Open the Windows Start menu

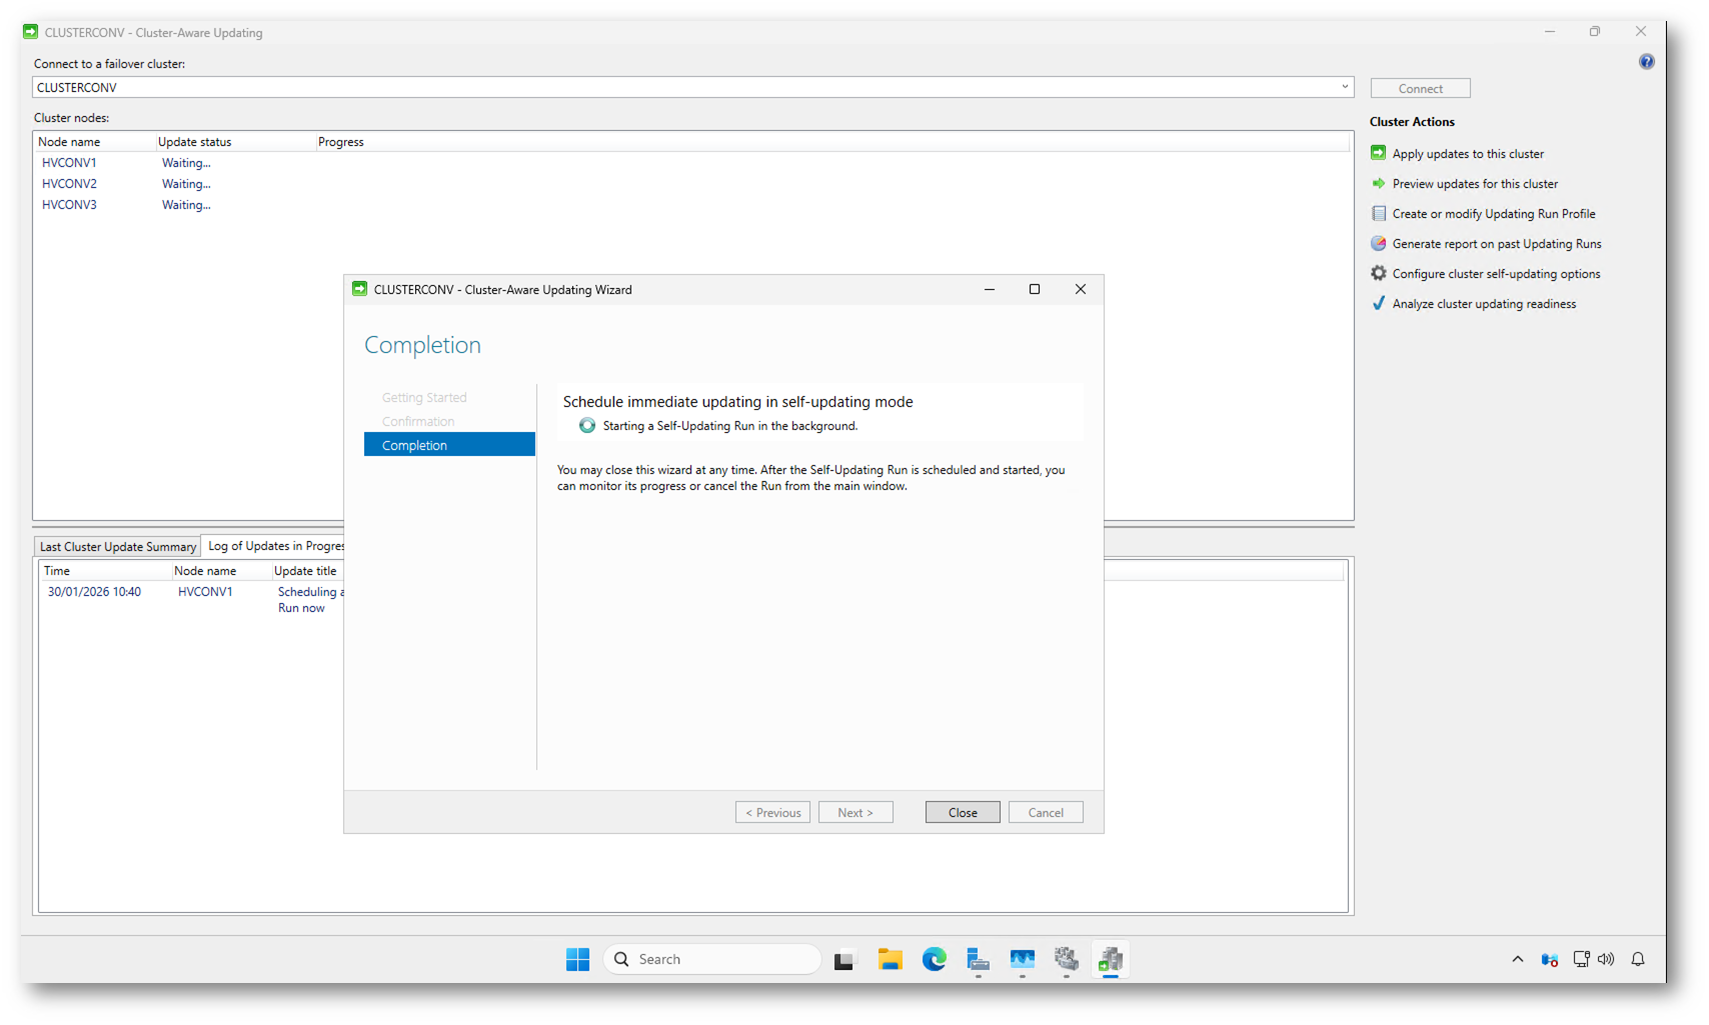578,959
